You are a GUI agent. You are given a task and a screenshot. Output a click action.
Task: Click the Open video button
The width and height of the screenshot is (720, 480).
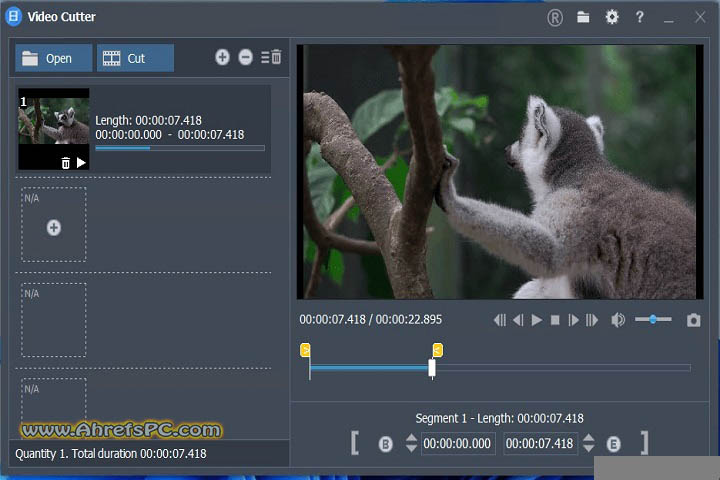54,58
